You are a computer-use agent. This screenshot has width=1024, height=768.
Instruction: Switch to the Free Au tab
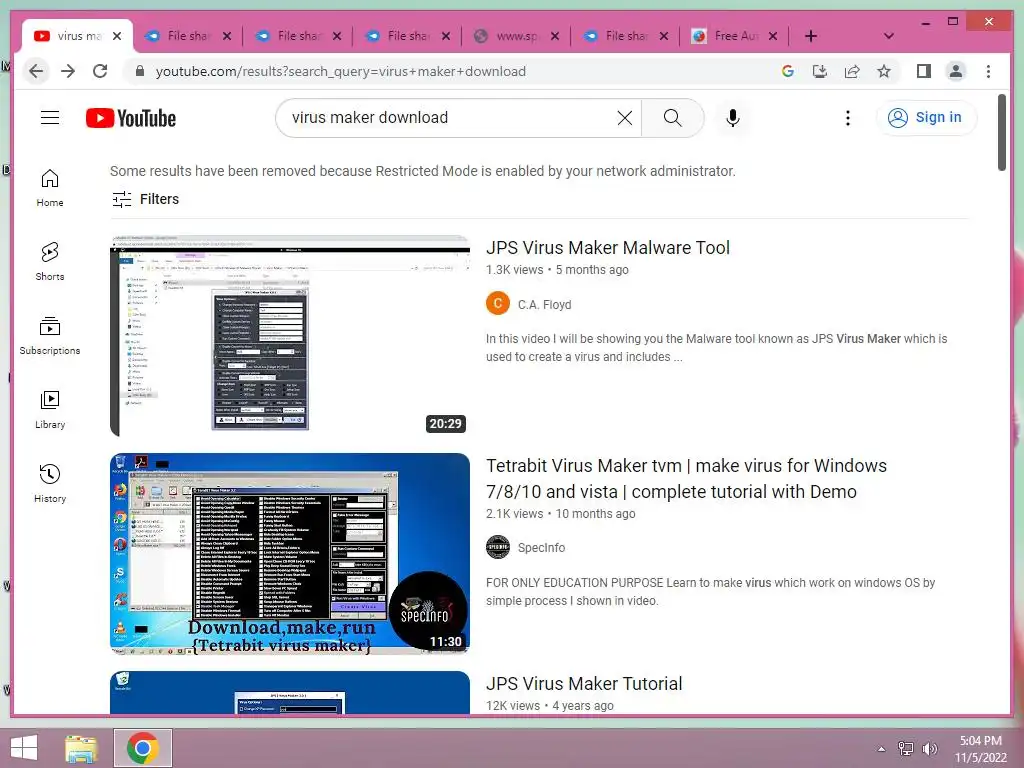(x=735, y=36)
